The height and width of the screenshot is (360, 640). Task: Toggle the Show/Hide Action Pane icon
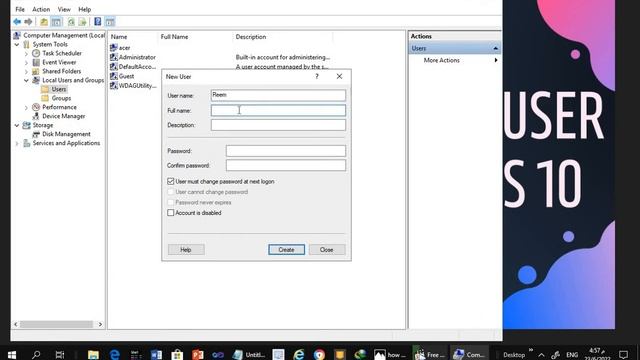point(110,22)
